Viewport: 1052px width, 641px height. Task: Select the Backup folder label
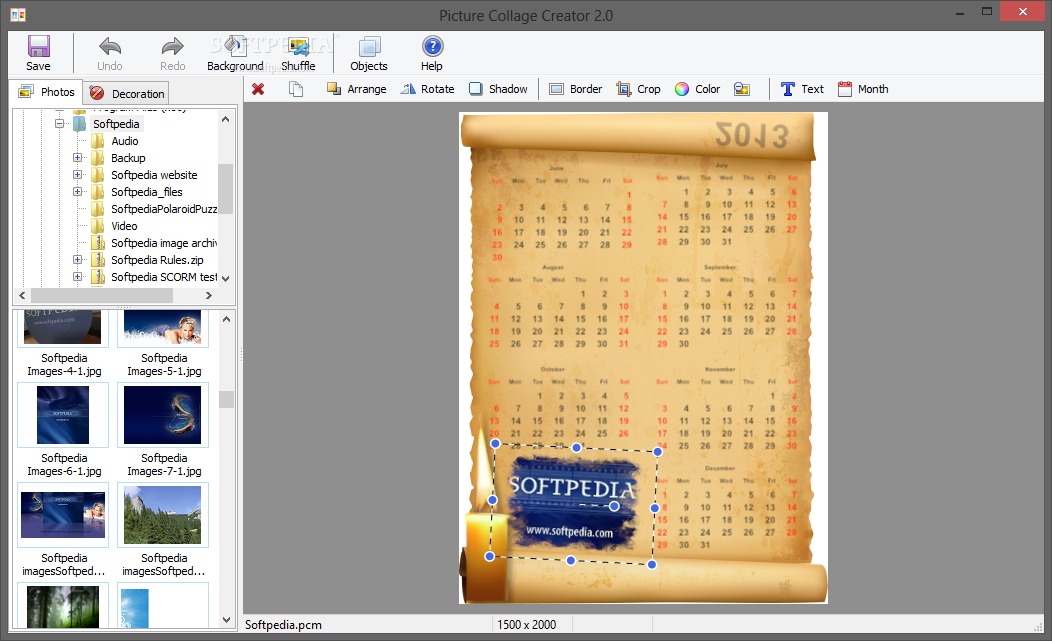tap(128, 158)
